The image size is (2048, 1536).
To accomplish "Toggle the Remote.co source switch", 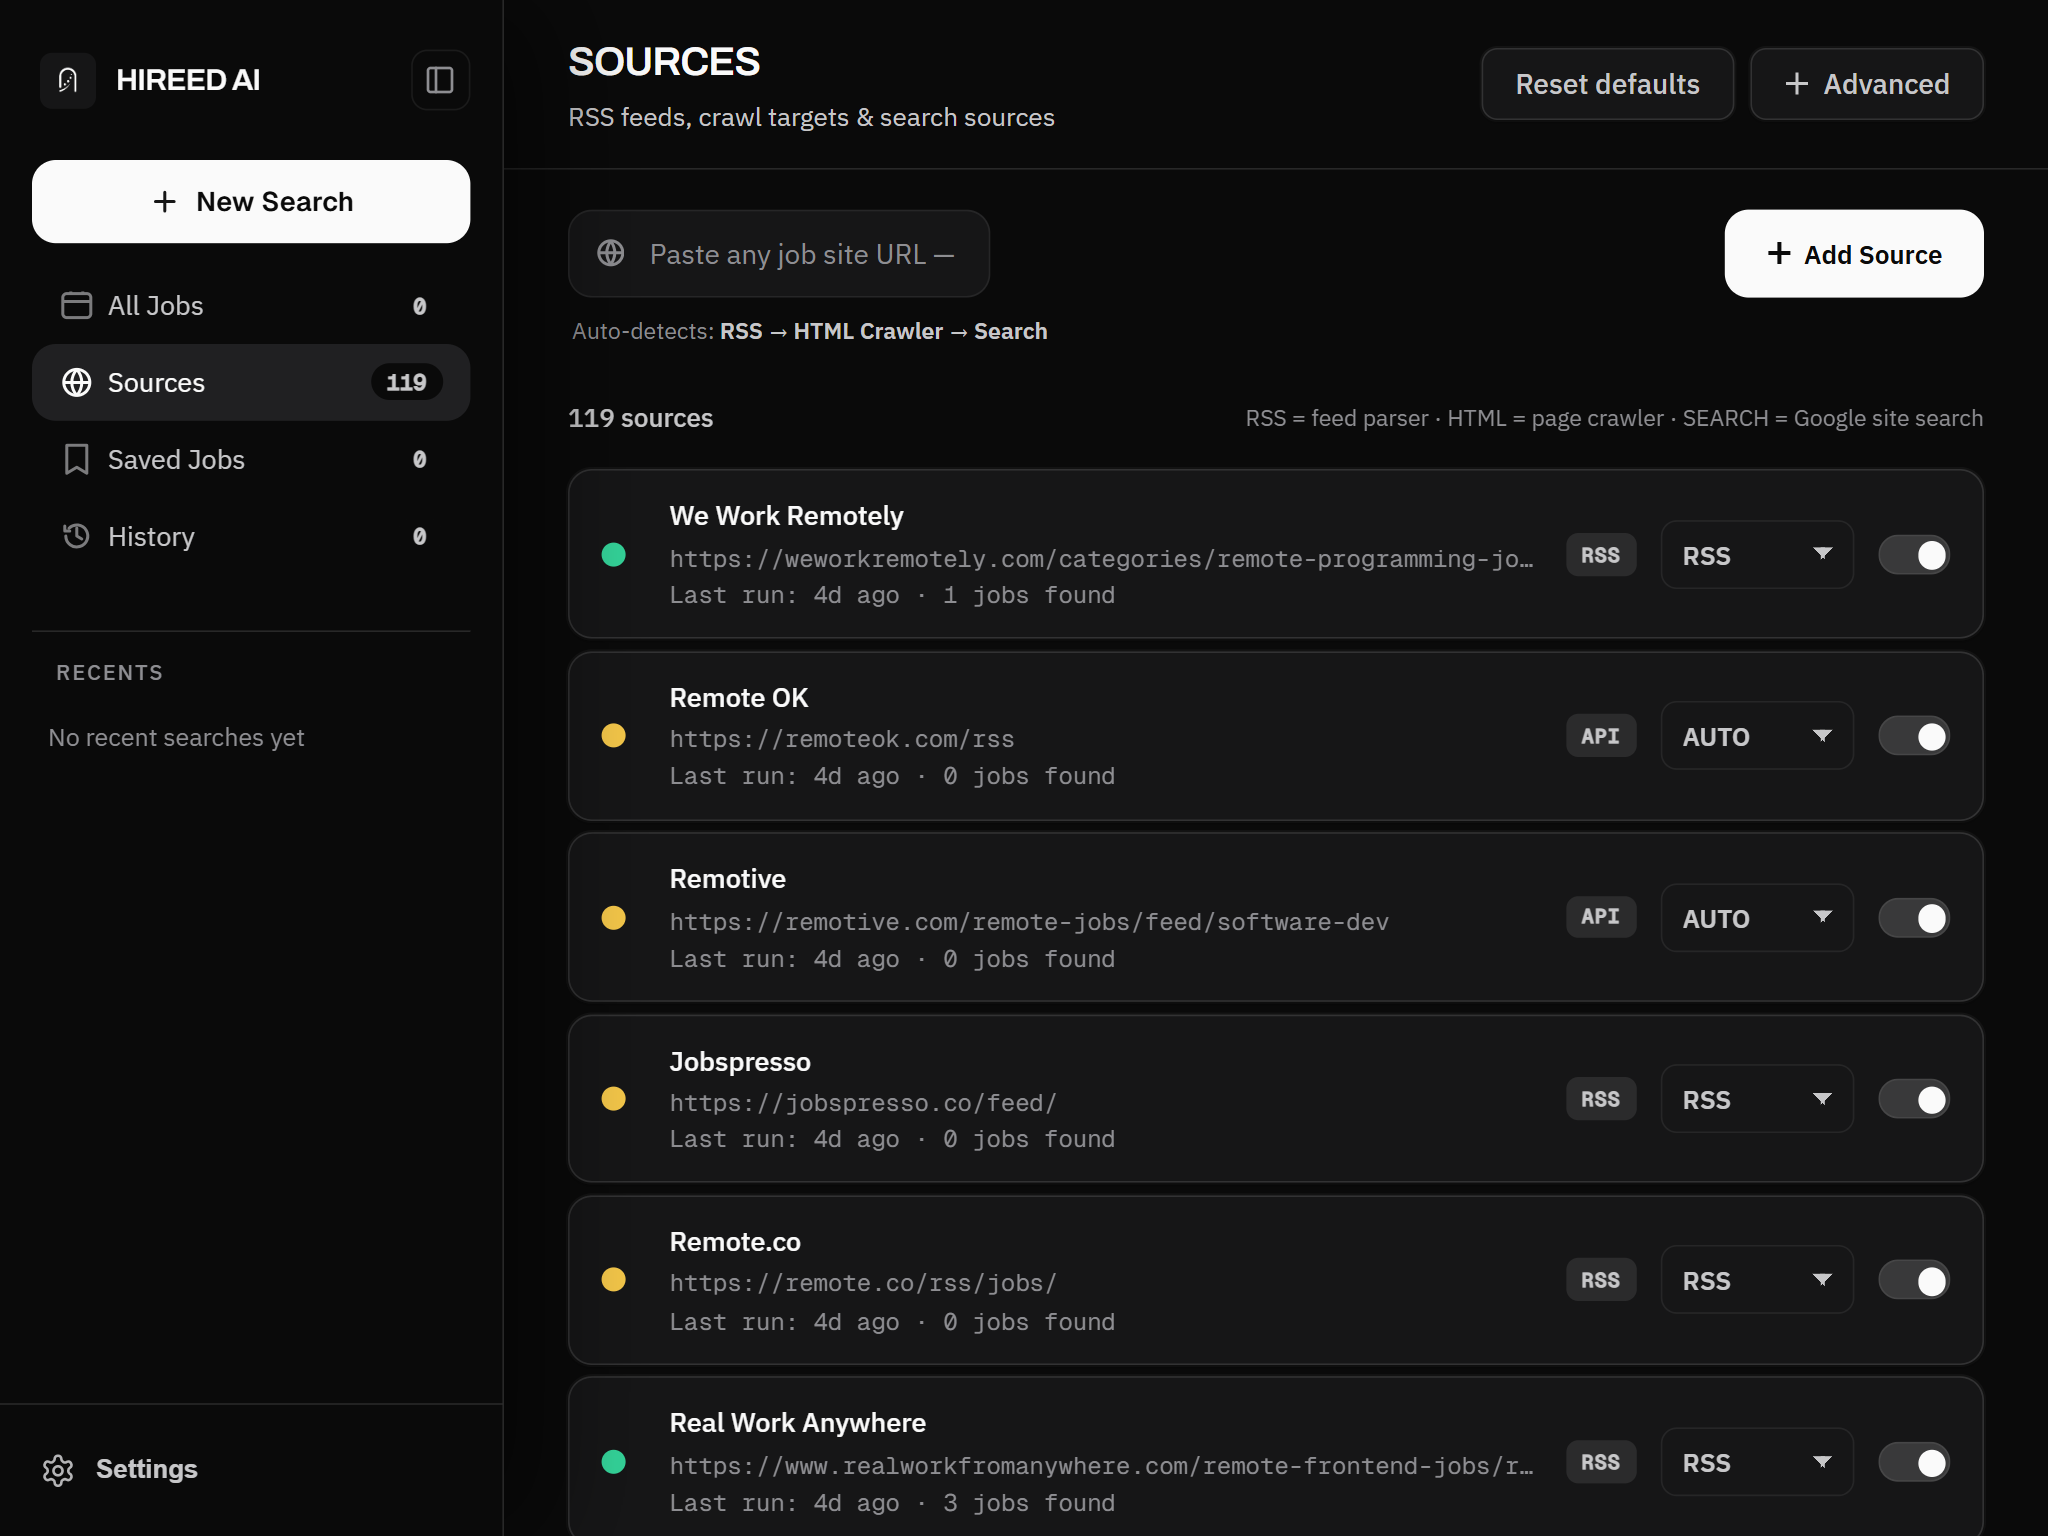I will (1914, 1281).
